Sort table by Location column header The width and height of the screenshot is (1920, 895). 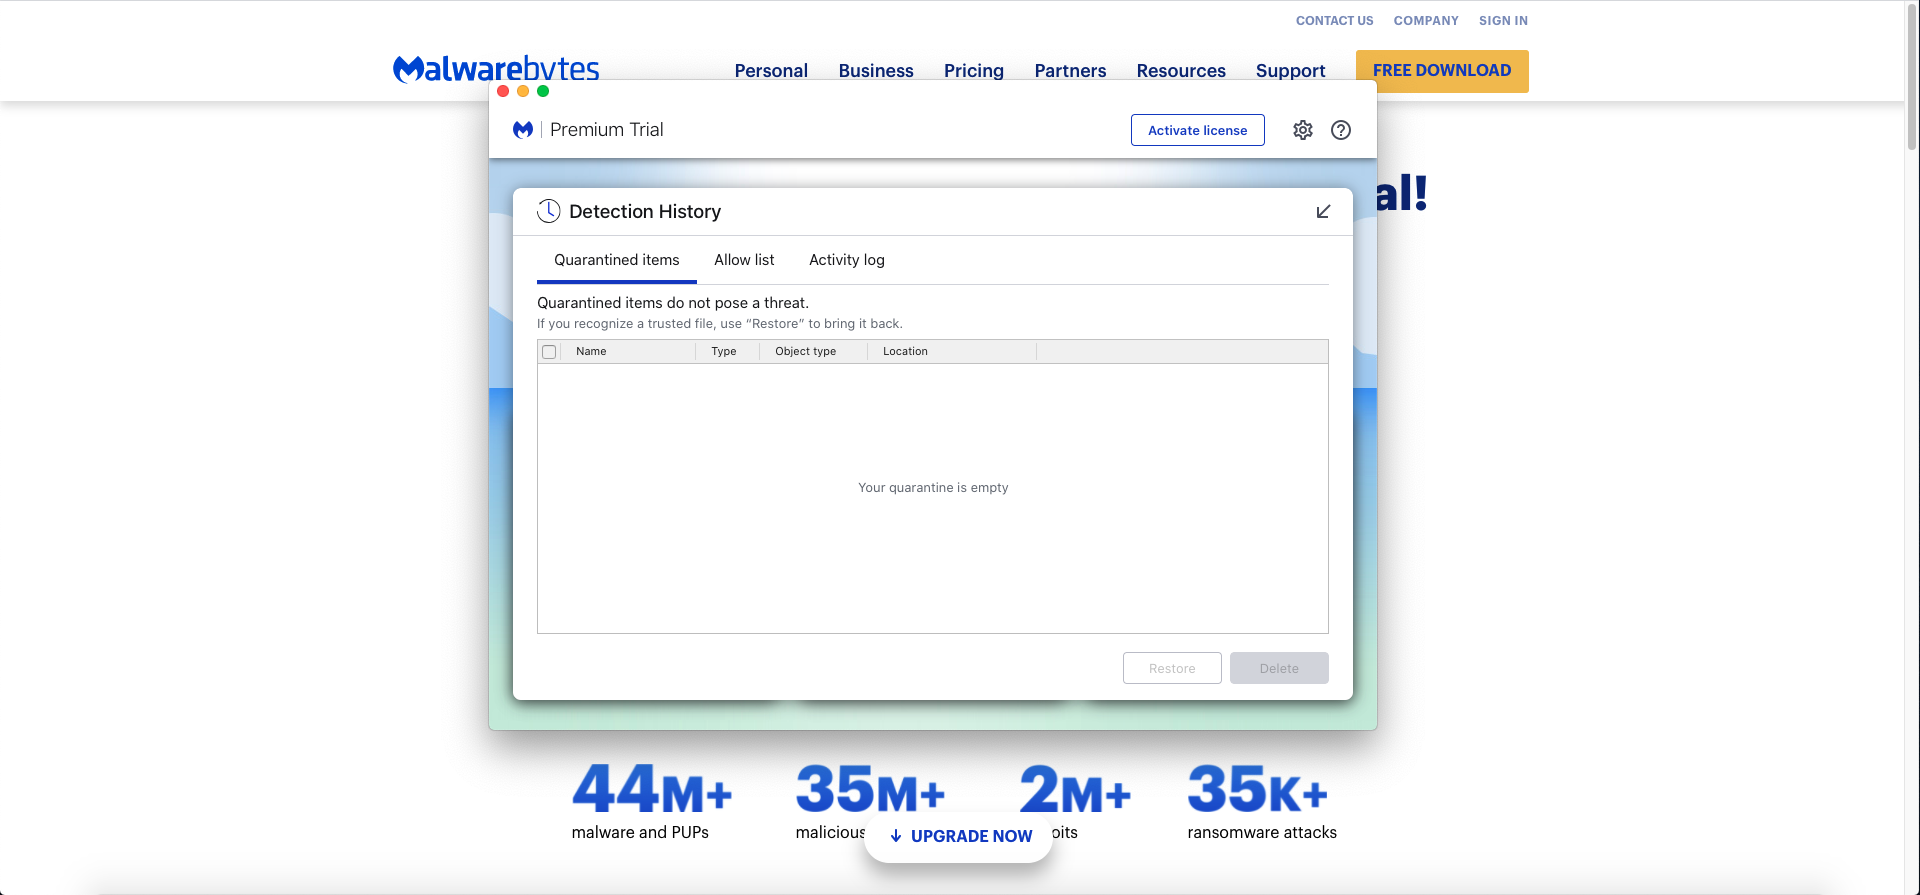[x=952, y=352]
